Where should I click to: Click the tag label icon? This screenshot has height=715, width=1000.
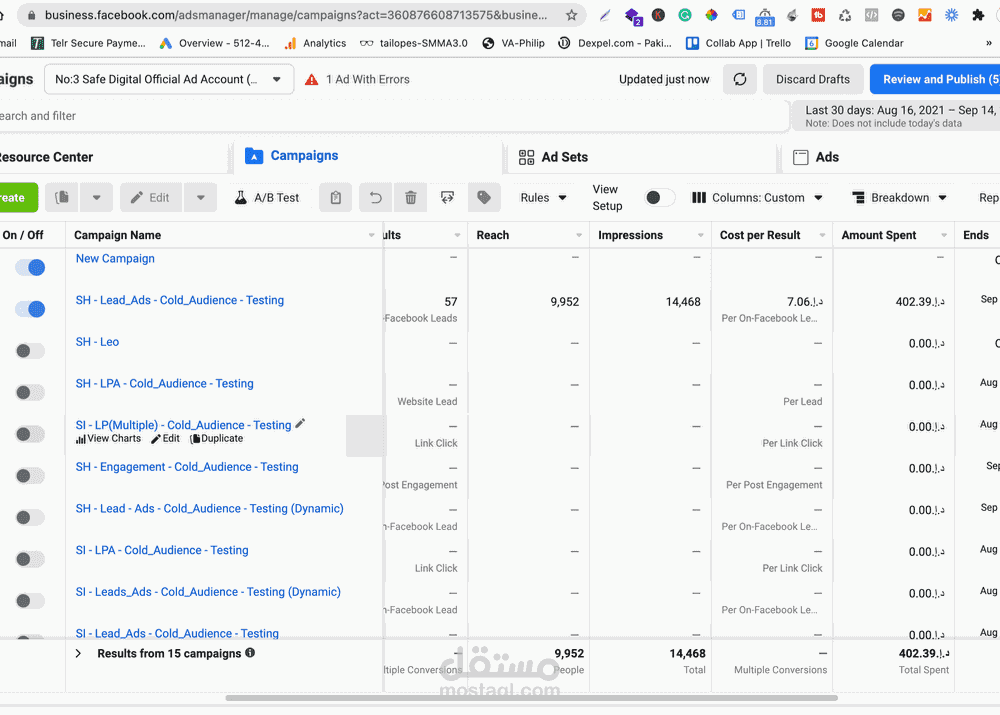click(x=484, y=198)
